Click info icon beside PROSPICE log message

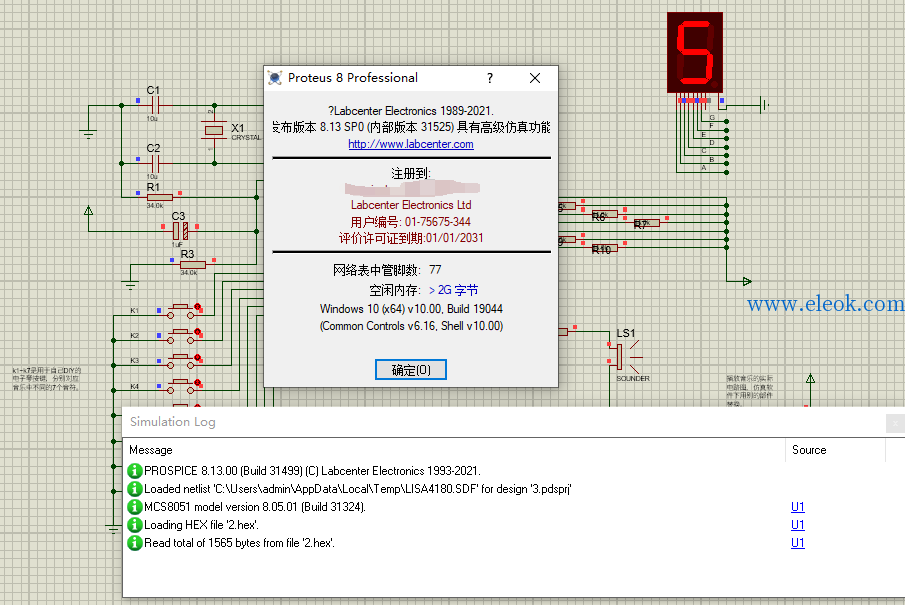(134, 471)
